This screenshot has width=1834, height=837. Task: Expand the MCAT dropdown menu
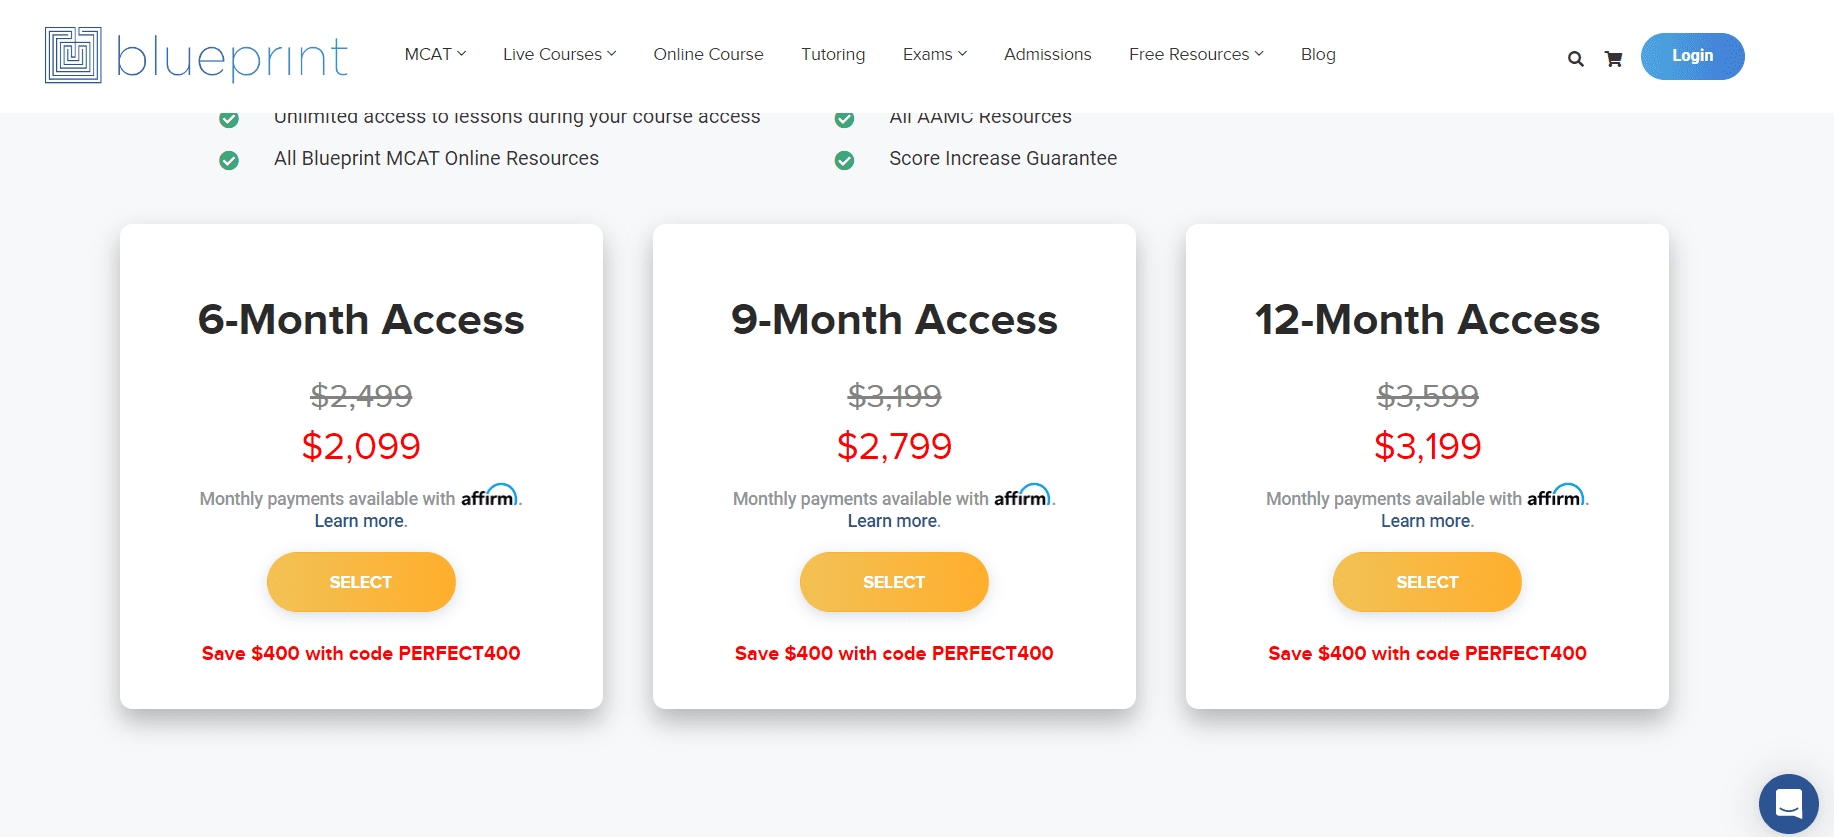point(435,54)
